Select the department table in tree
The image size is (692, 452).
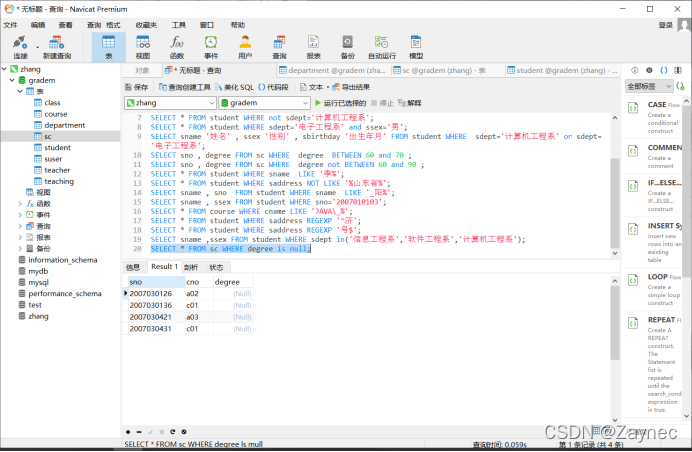[x=64, y=125]
